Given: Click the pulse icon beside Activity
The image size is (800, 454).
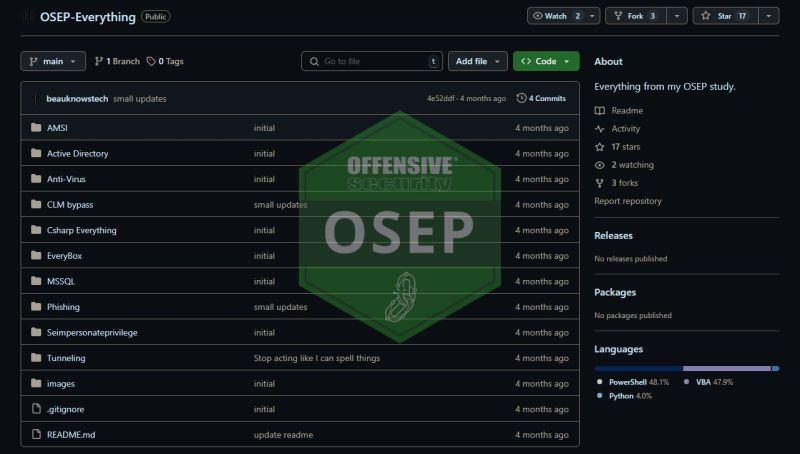Looking at the screenshot, I should tap(600, 129).
